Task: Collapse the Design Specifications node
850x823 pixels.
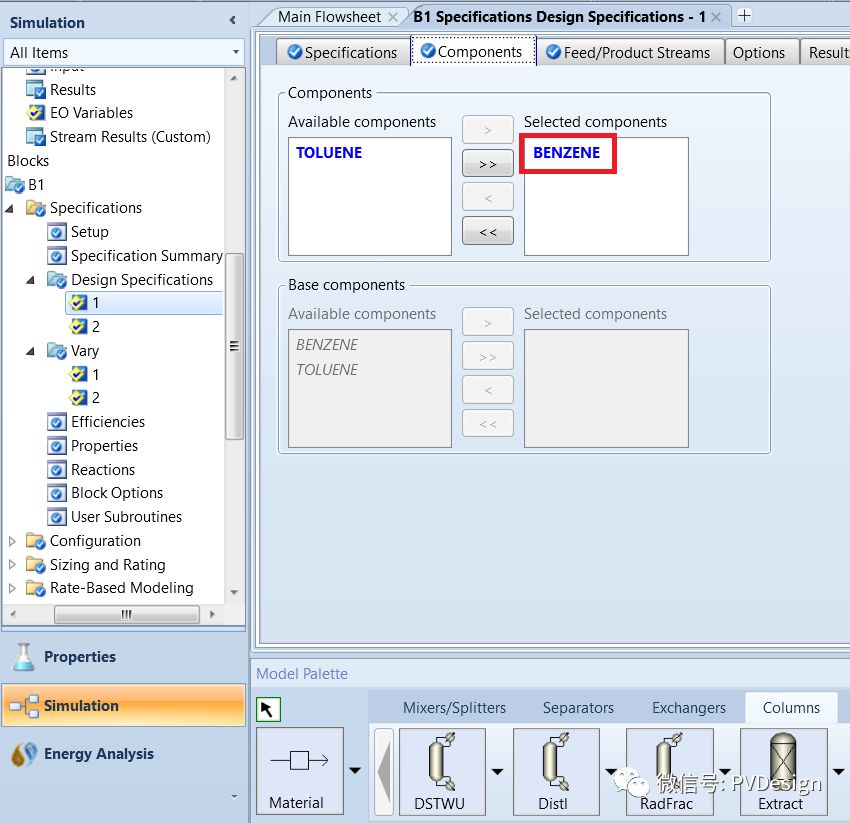Action: [30, 280]
